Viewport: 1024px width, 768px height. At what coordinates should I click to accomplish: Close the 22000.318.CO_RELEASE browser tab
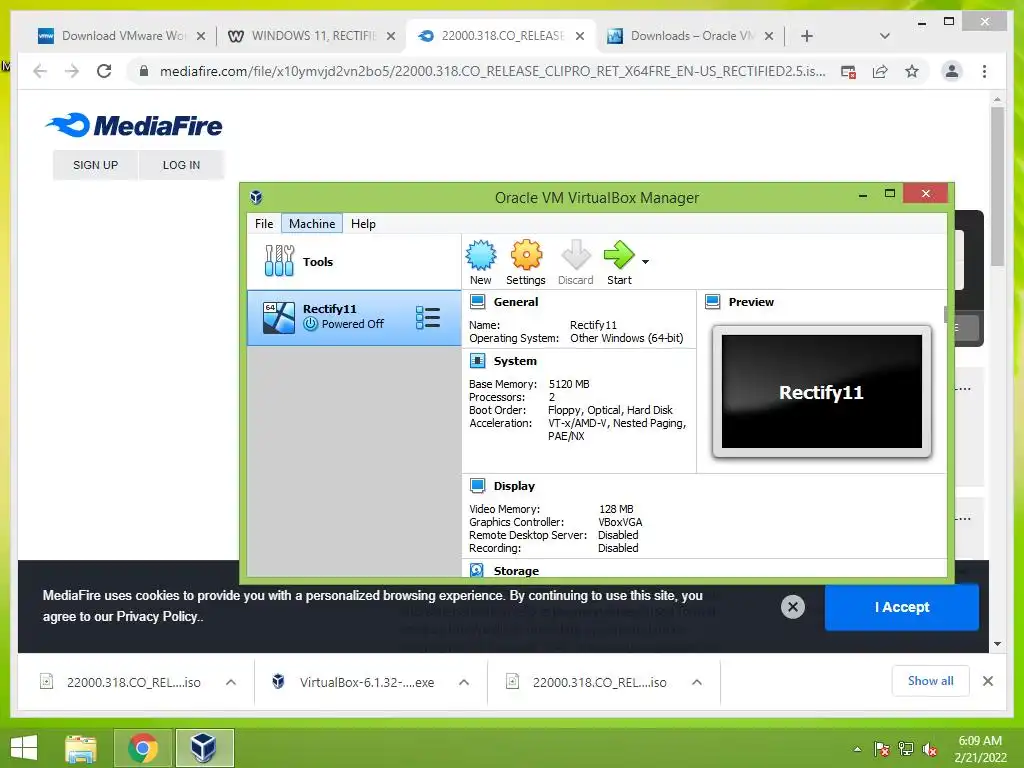[x=579, y=36]
